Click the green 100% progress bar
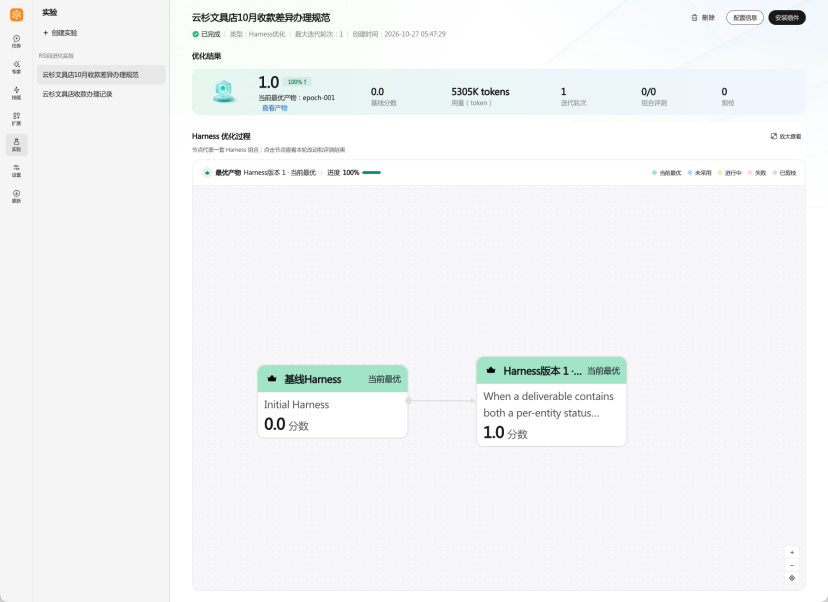This screenshot has height=602, width=828. [x=372, y=173]
